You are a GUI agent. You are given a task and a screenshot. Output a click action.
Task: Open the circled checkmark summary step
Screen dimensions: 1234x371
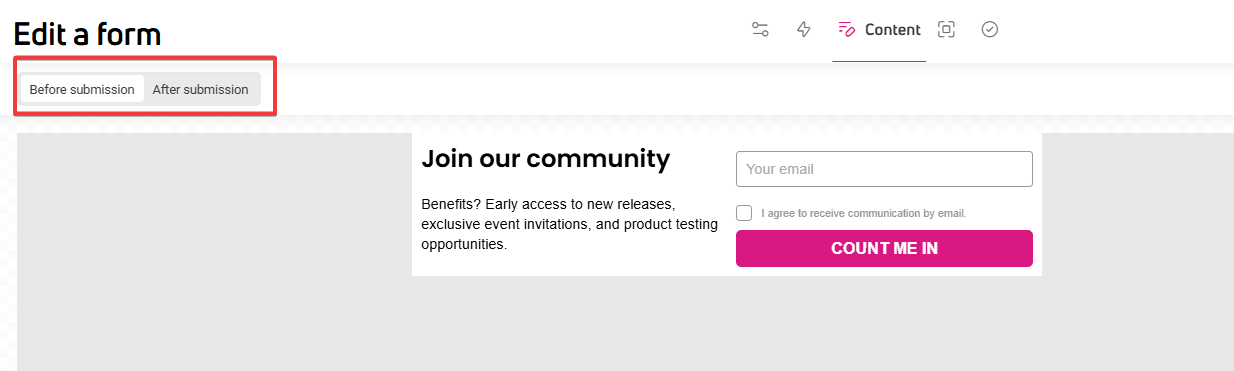click(x=990, y=29)
